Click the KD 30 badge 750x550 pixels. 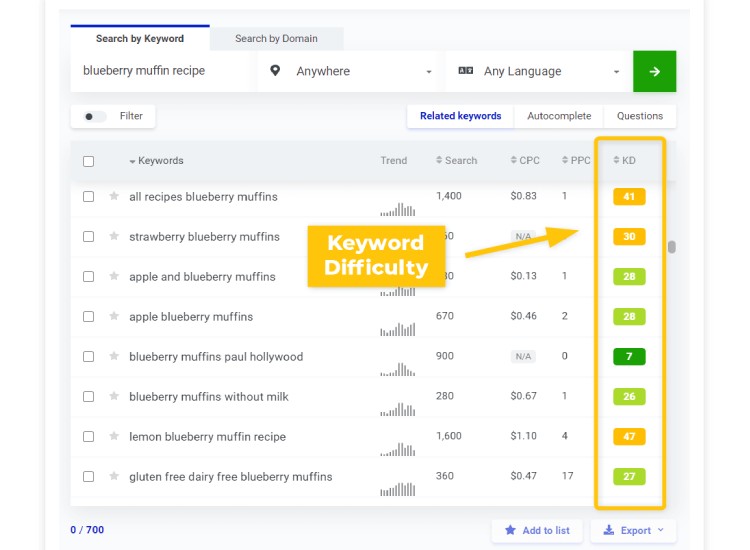point(629,236)
